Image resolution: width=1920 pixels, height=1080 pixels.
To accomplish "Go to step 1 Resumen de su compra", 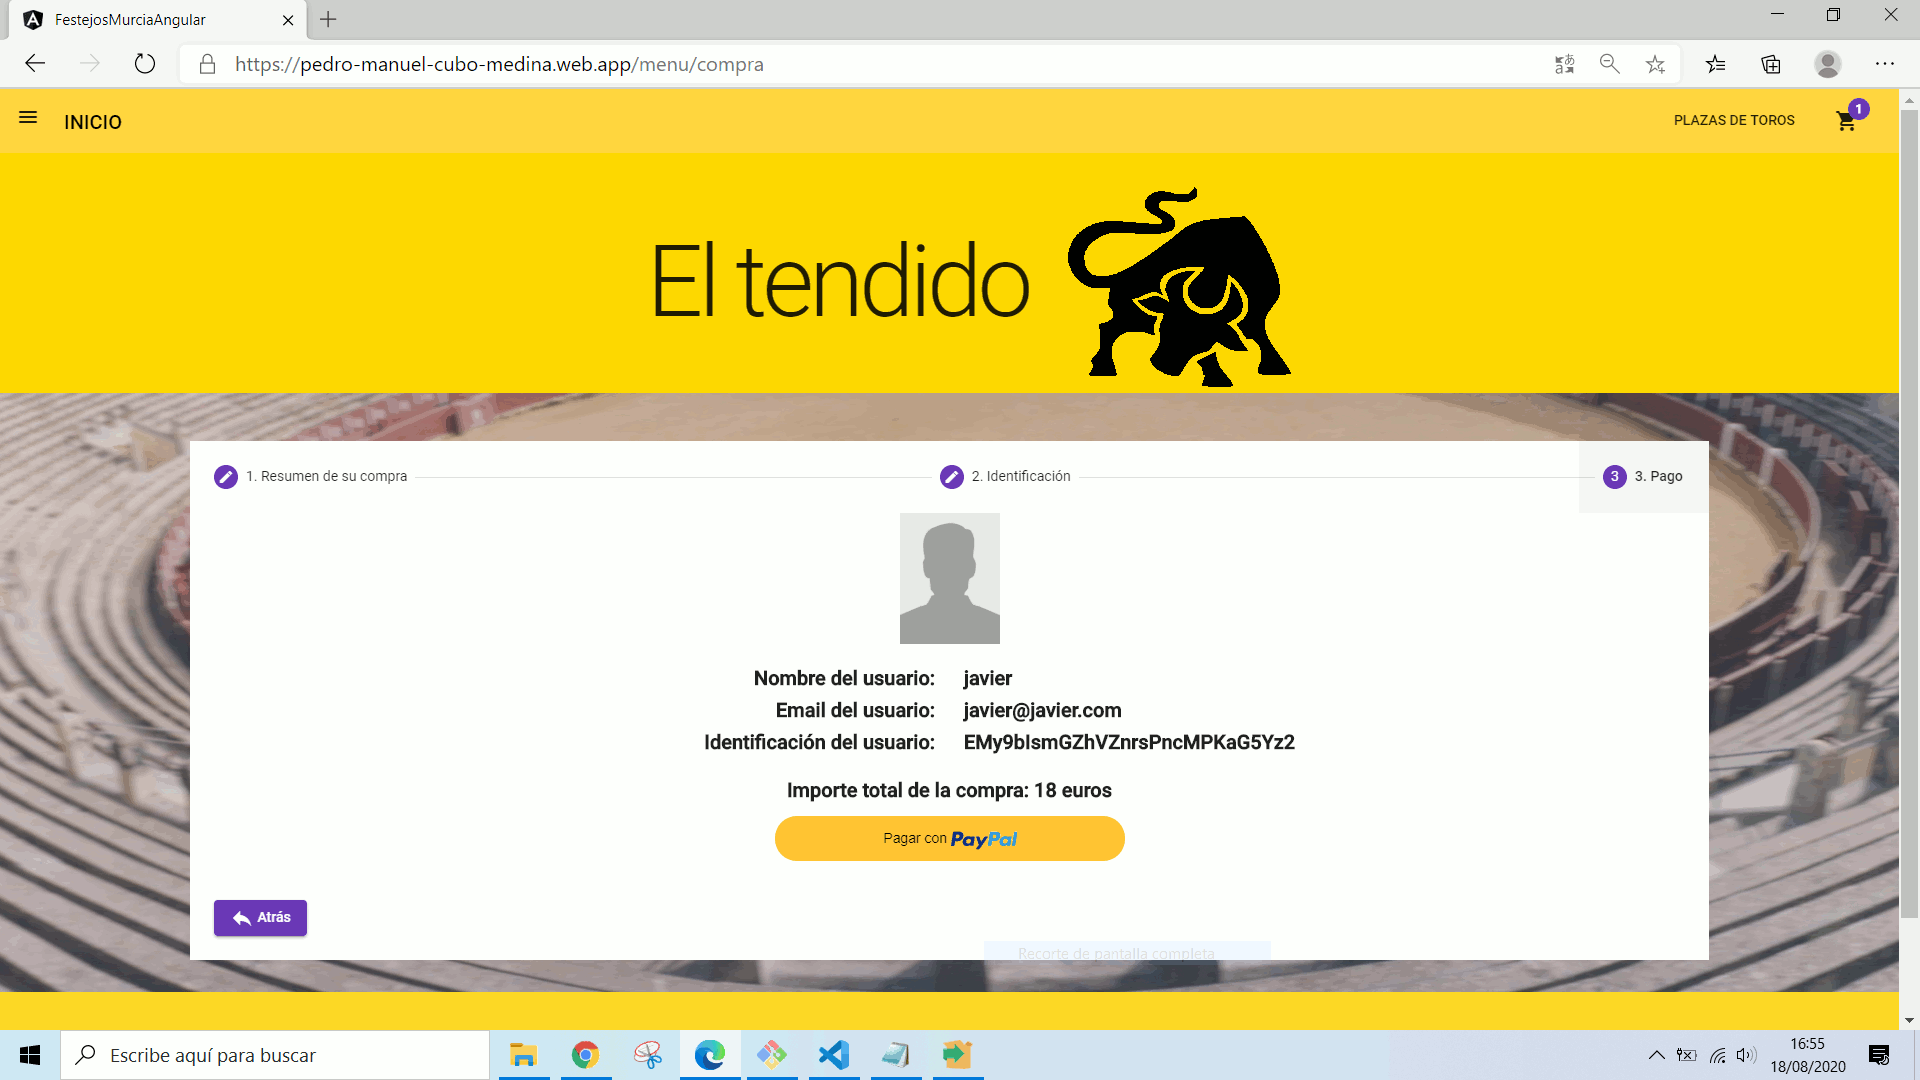I will [x=311, y=477].
